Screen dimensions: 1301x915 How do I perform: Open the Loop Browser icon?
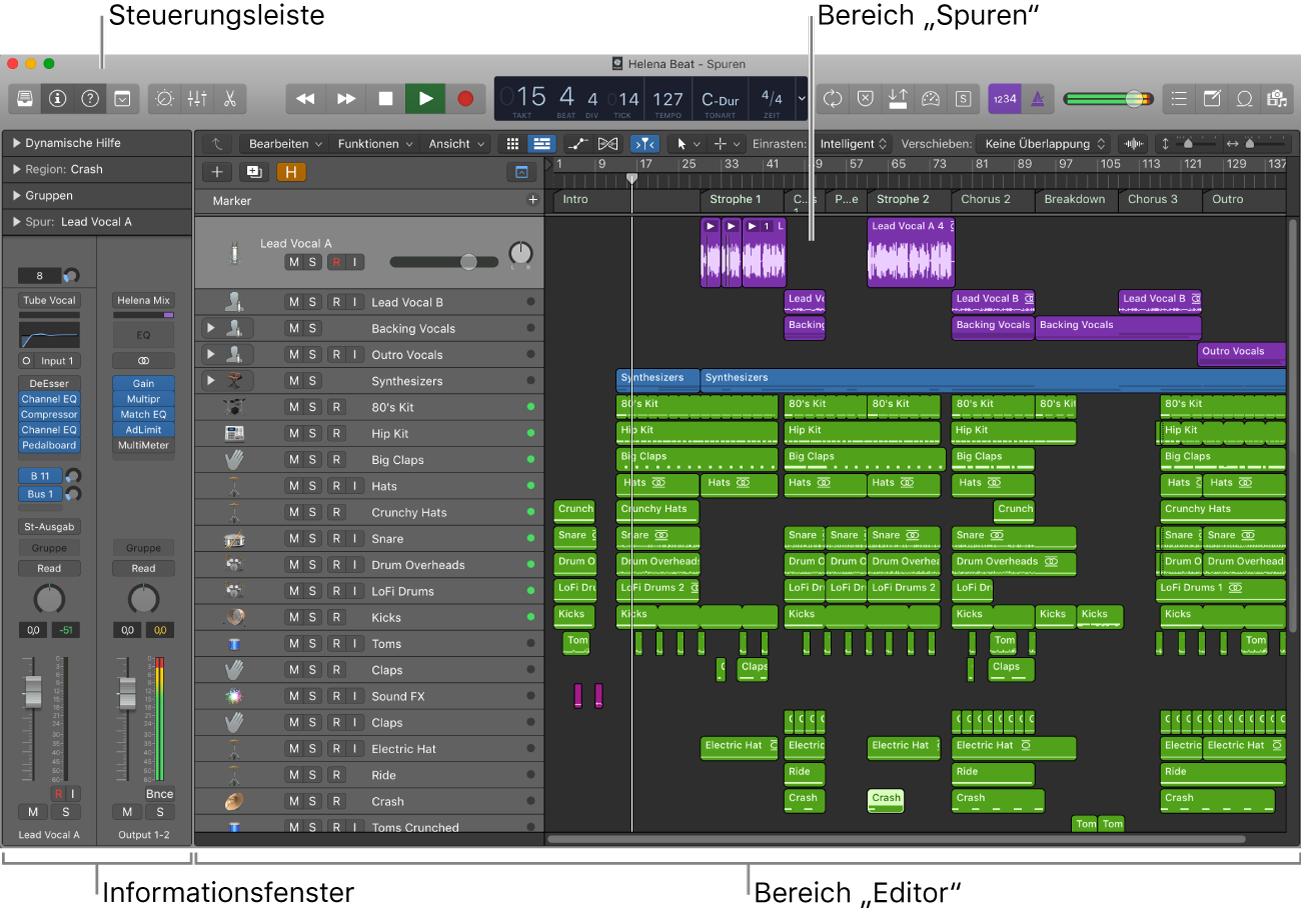(1245, 98)
